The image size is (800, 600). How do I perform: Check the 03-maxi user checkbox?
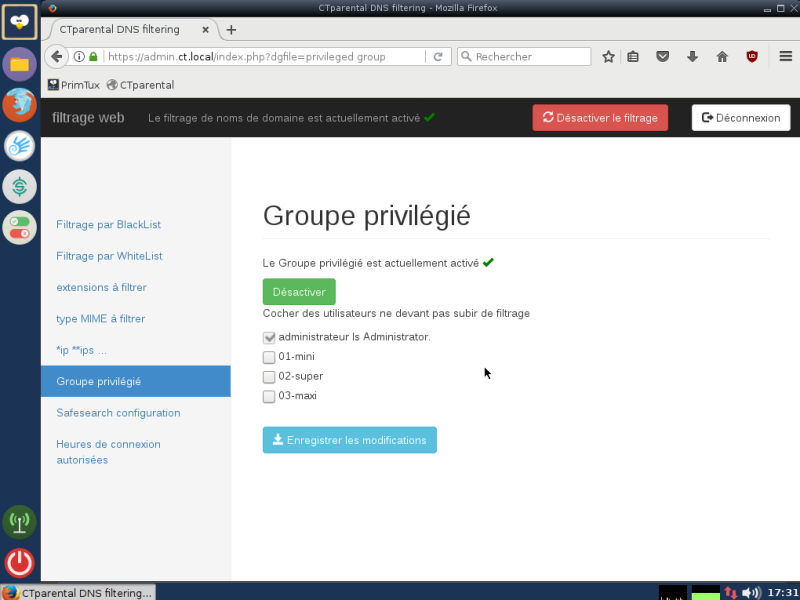(269, 396)
